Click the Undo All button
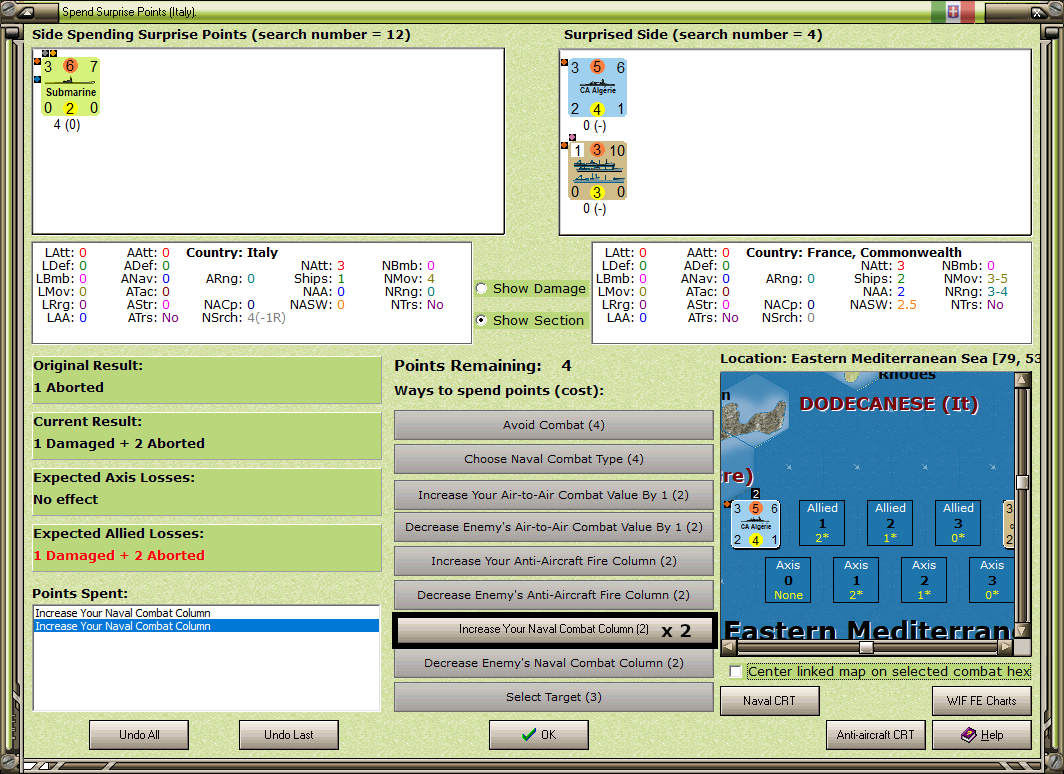The width and height of the screenshot is (1064, 774). click(139, 735)
